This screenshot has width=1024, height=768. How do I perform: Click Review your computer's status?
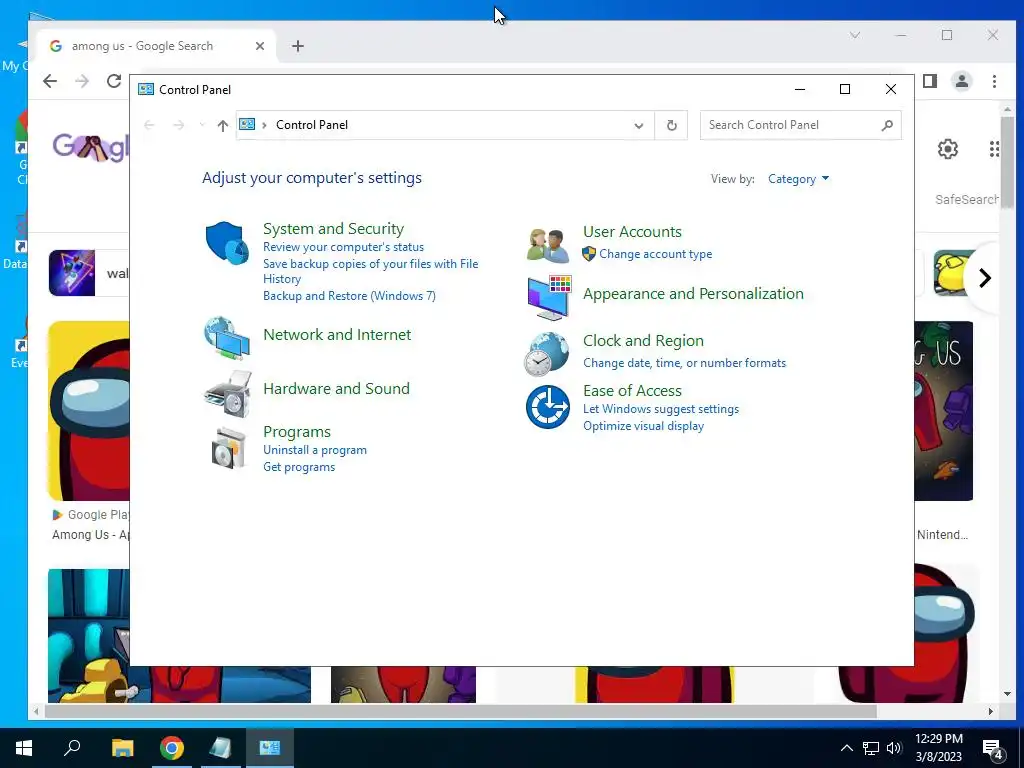tap(344, 247)
